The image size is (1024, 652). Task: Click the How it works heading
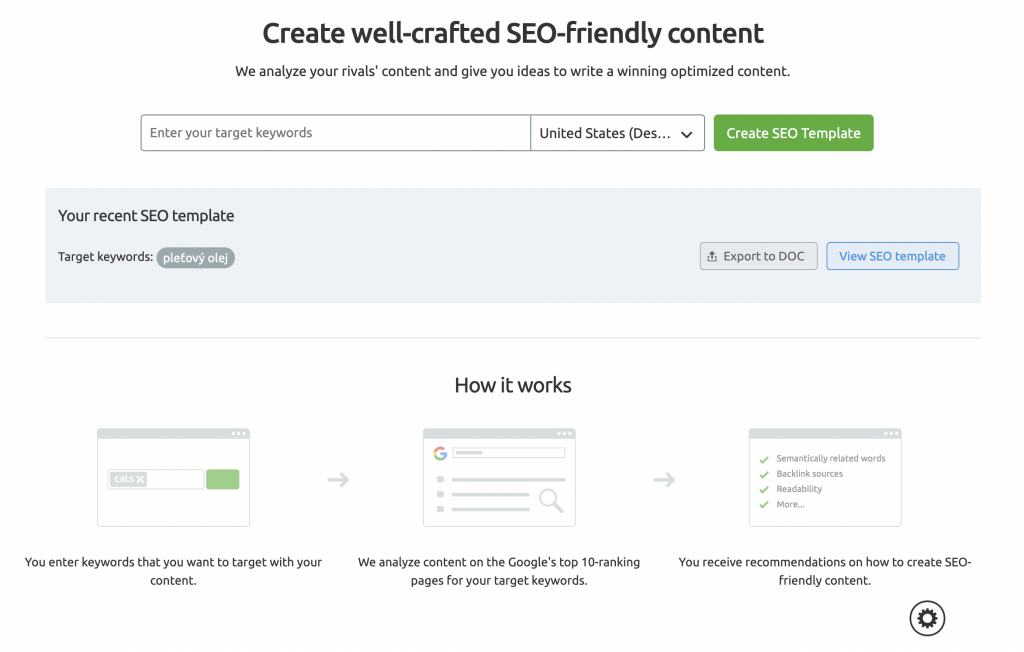513,385
